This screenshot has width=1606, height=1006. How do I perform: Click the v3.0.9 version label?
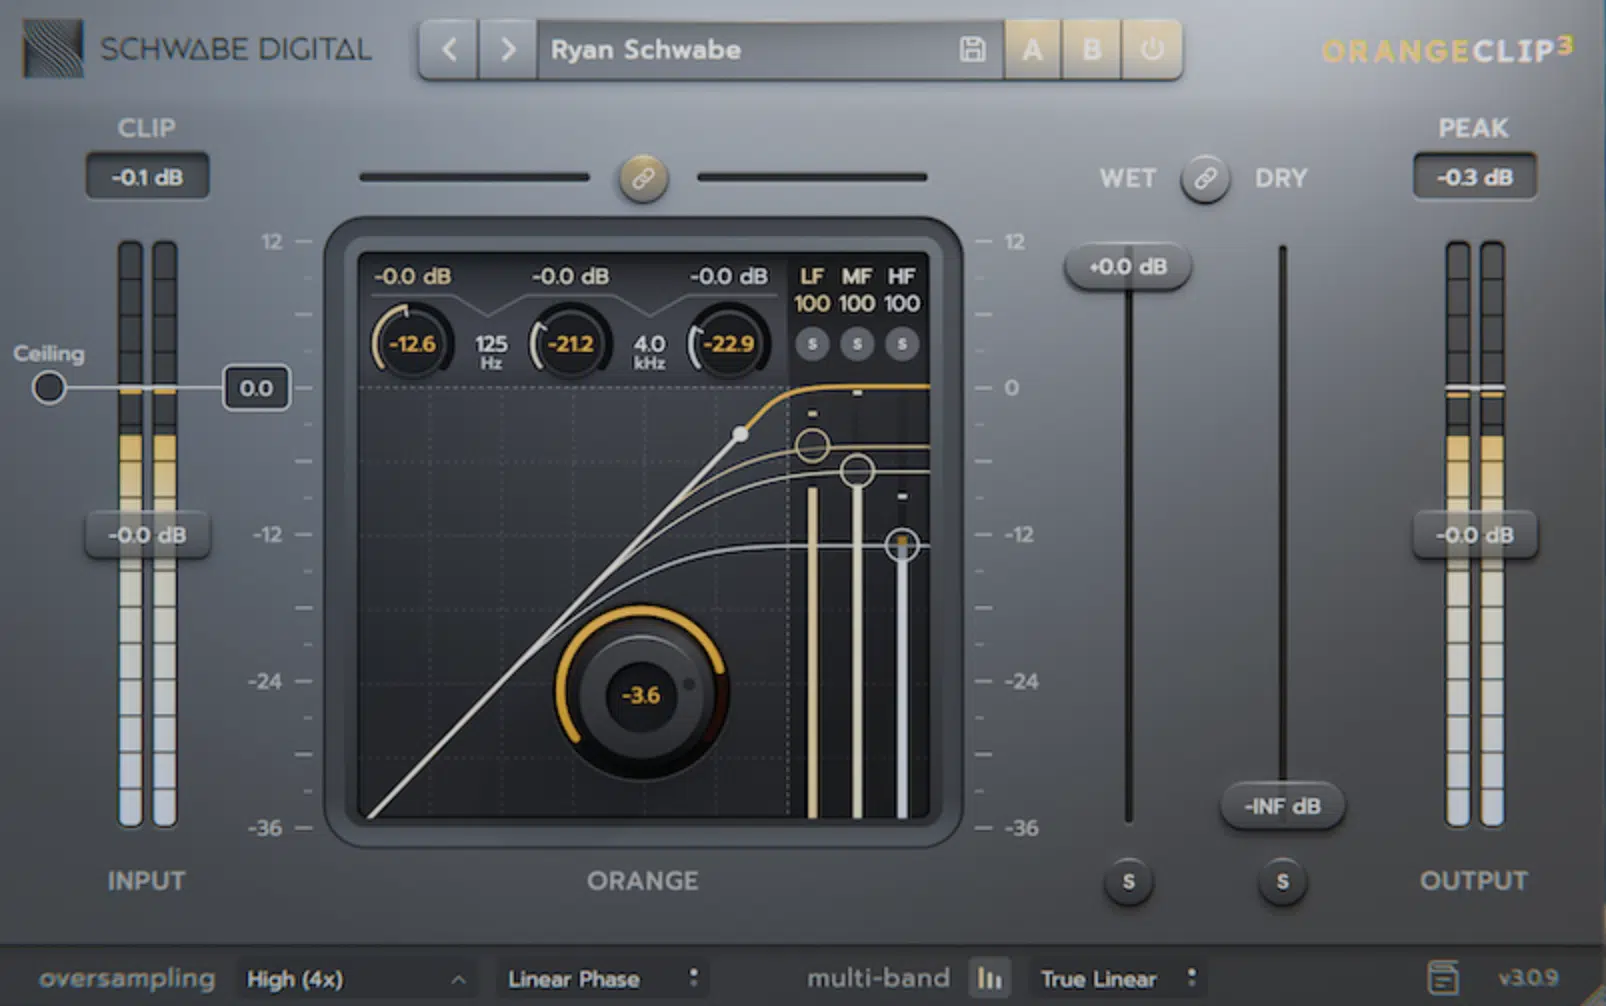coord(1528,977)
